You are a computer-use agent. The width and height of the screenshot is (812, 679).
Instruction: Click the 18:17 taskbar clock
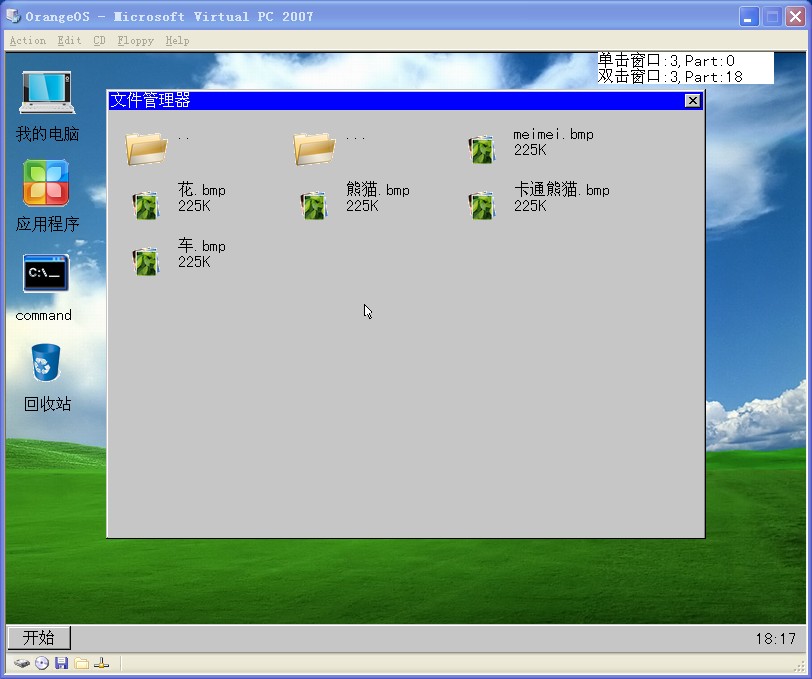click(x=775, y=639)
